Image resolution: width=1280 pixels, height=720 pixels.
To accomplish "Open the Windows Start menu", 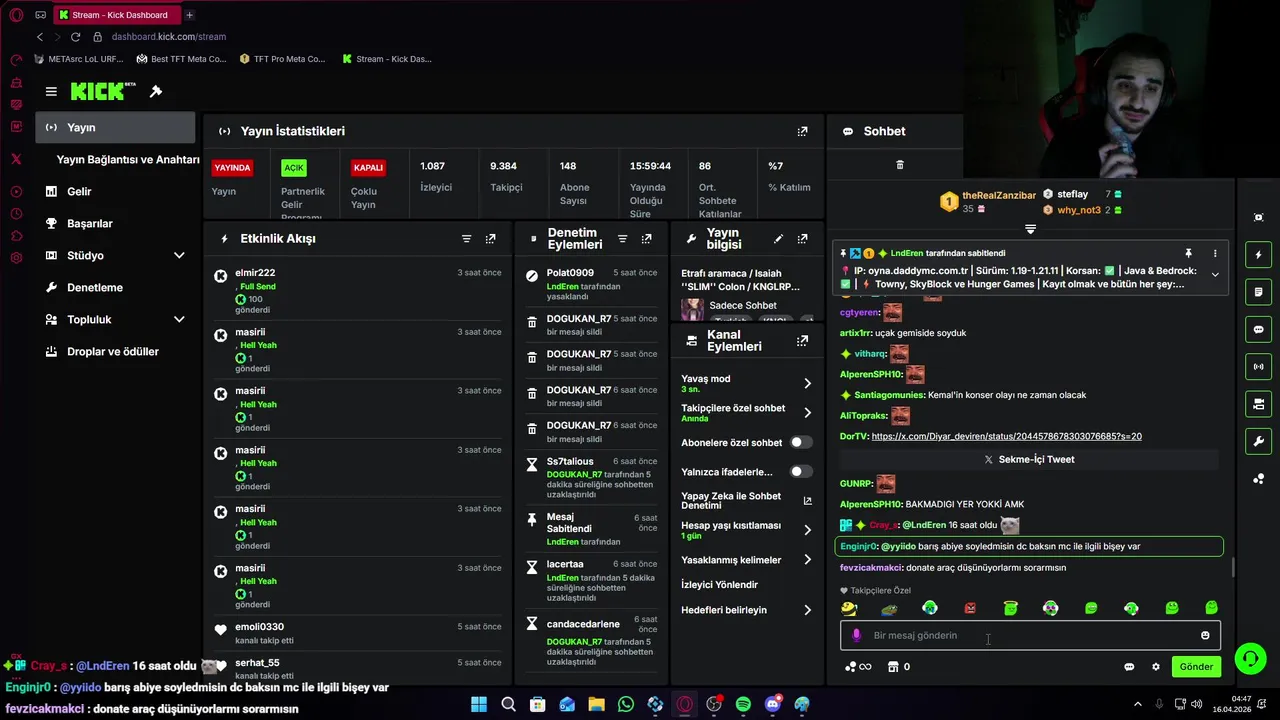I will tap(479, 704).
